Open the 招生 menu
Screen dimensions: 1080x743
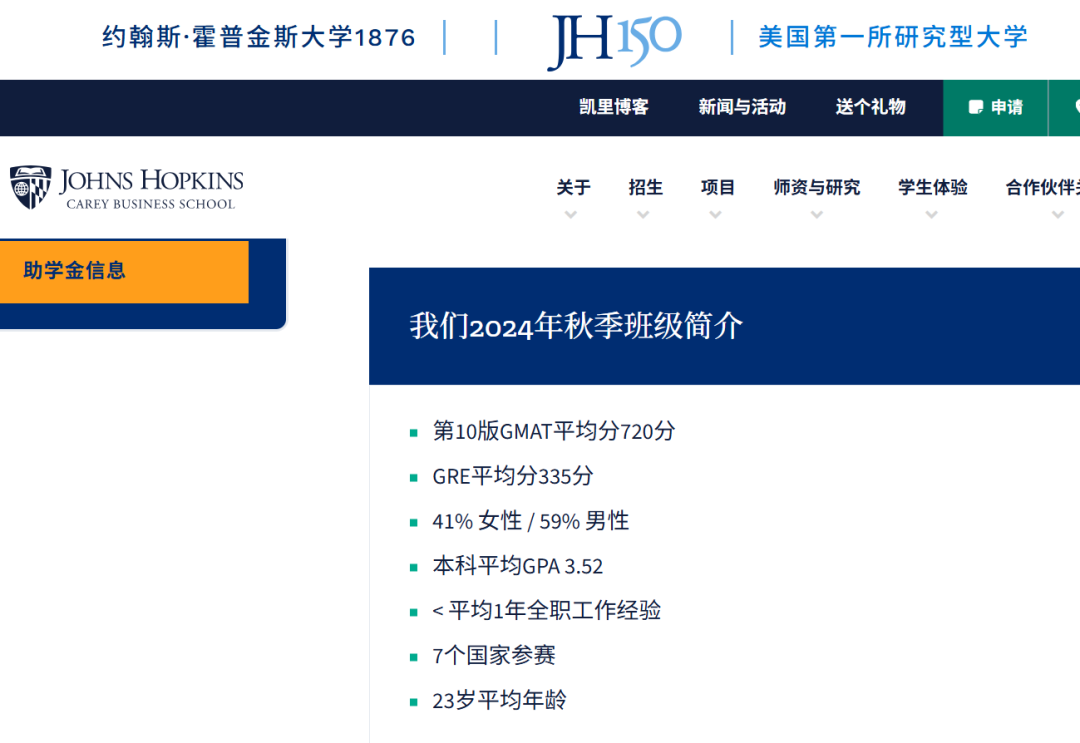coord(645,187)
